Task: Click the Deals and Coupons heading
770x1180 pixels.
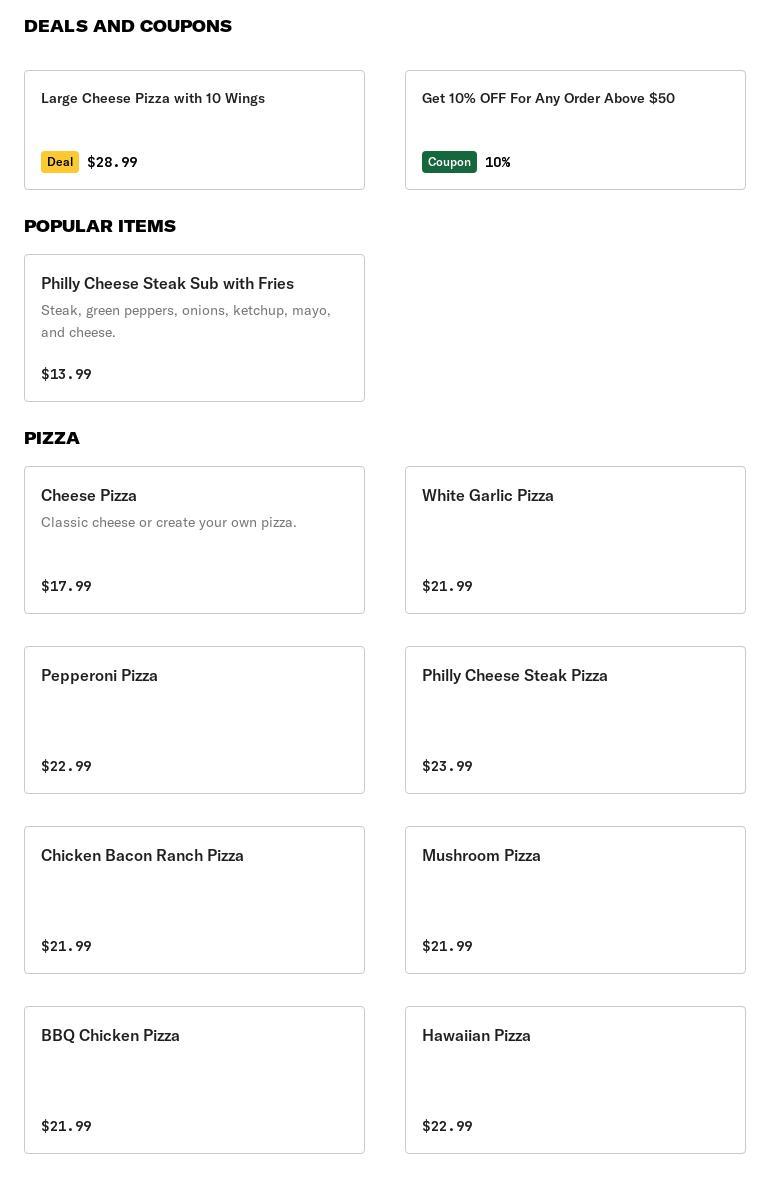Action: pos(128,26)
